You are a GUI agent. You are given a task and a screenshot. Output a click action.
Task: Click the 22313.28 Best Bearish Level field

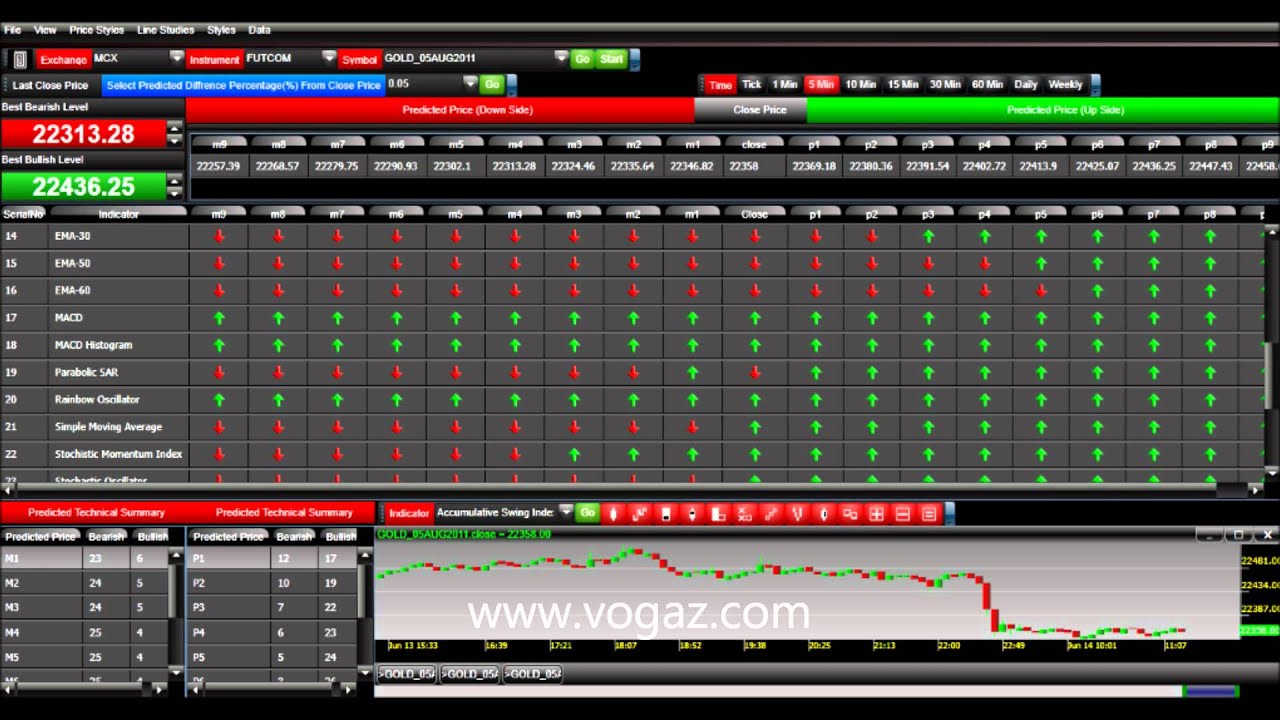(x=83, y=133)
